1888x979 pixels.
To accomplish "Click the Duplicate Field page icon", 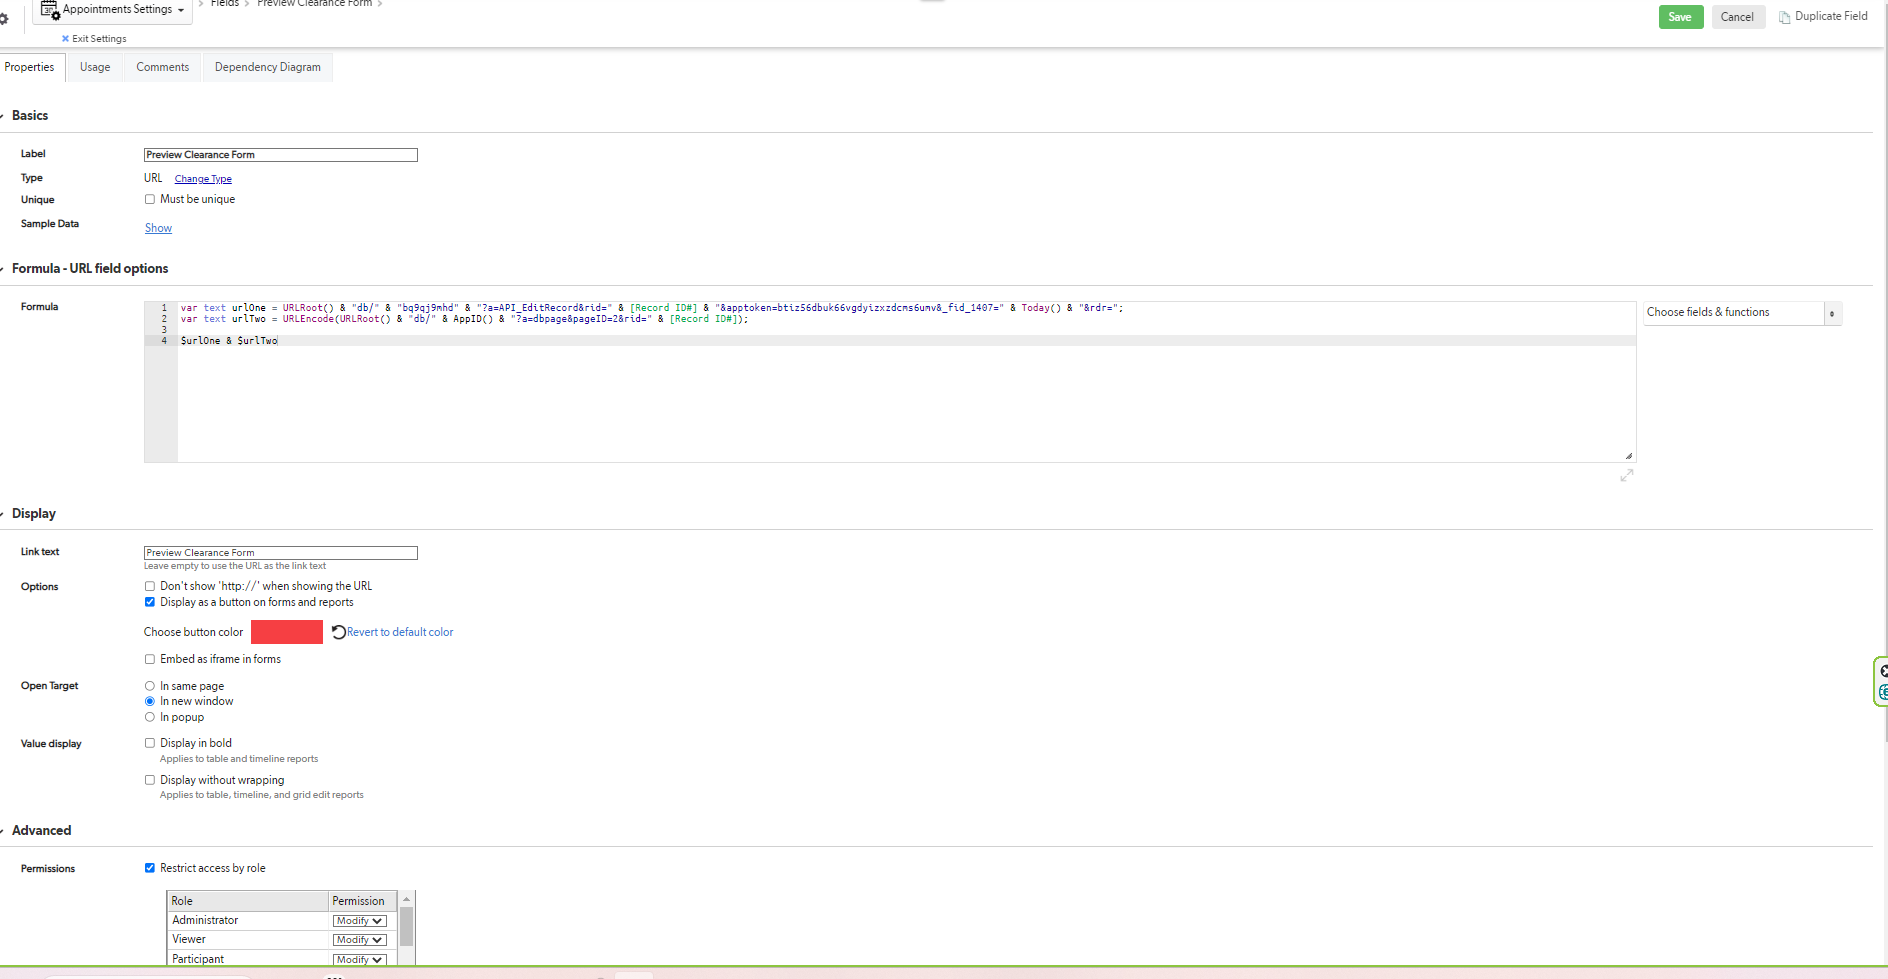I will tap(1784, 17).
